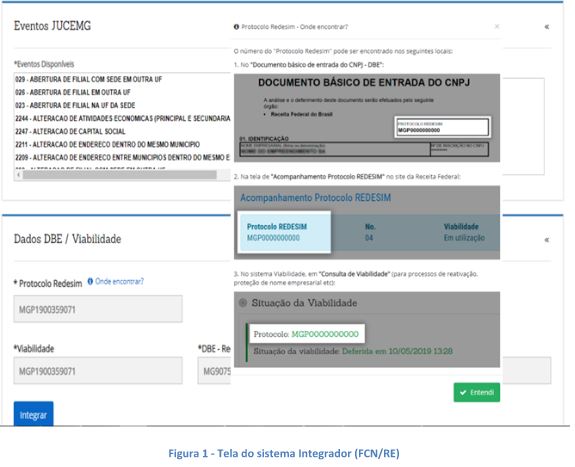
Task: Select 029 - Abertura de filial com sede em outra UF
Action: tap(88, 79)
